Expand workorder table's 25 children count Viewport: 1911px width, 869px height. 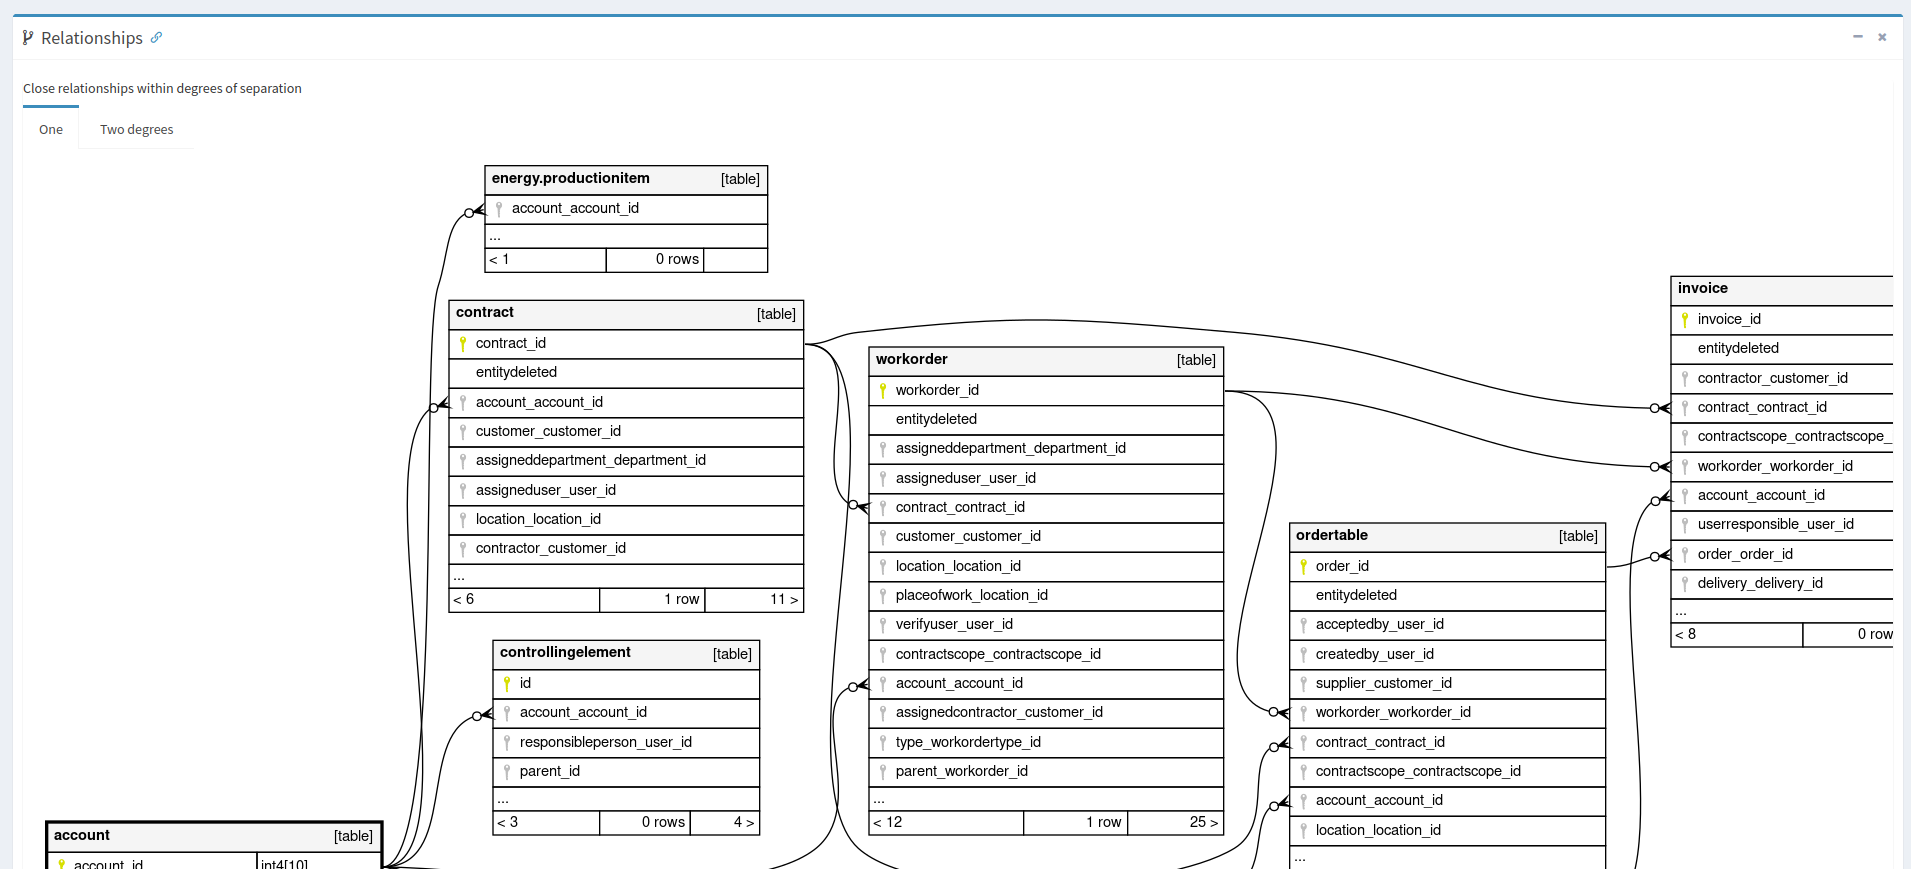(1203, 823)
